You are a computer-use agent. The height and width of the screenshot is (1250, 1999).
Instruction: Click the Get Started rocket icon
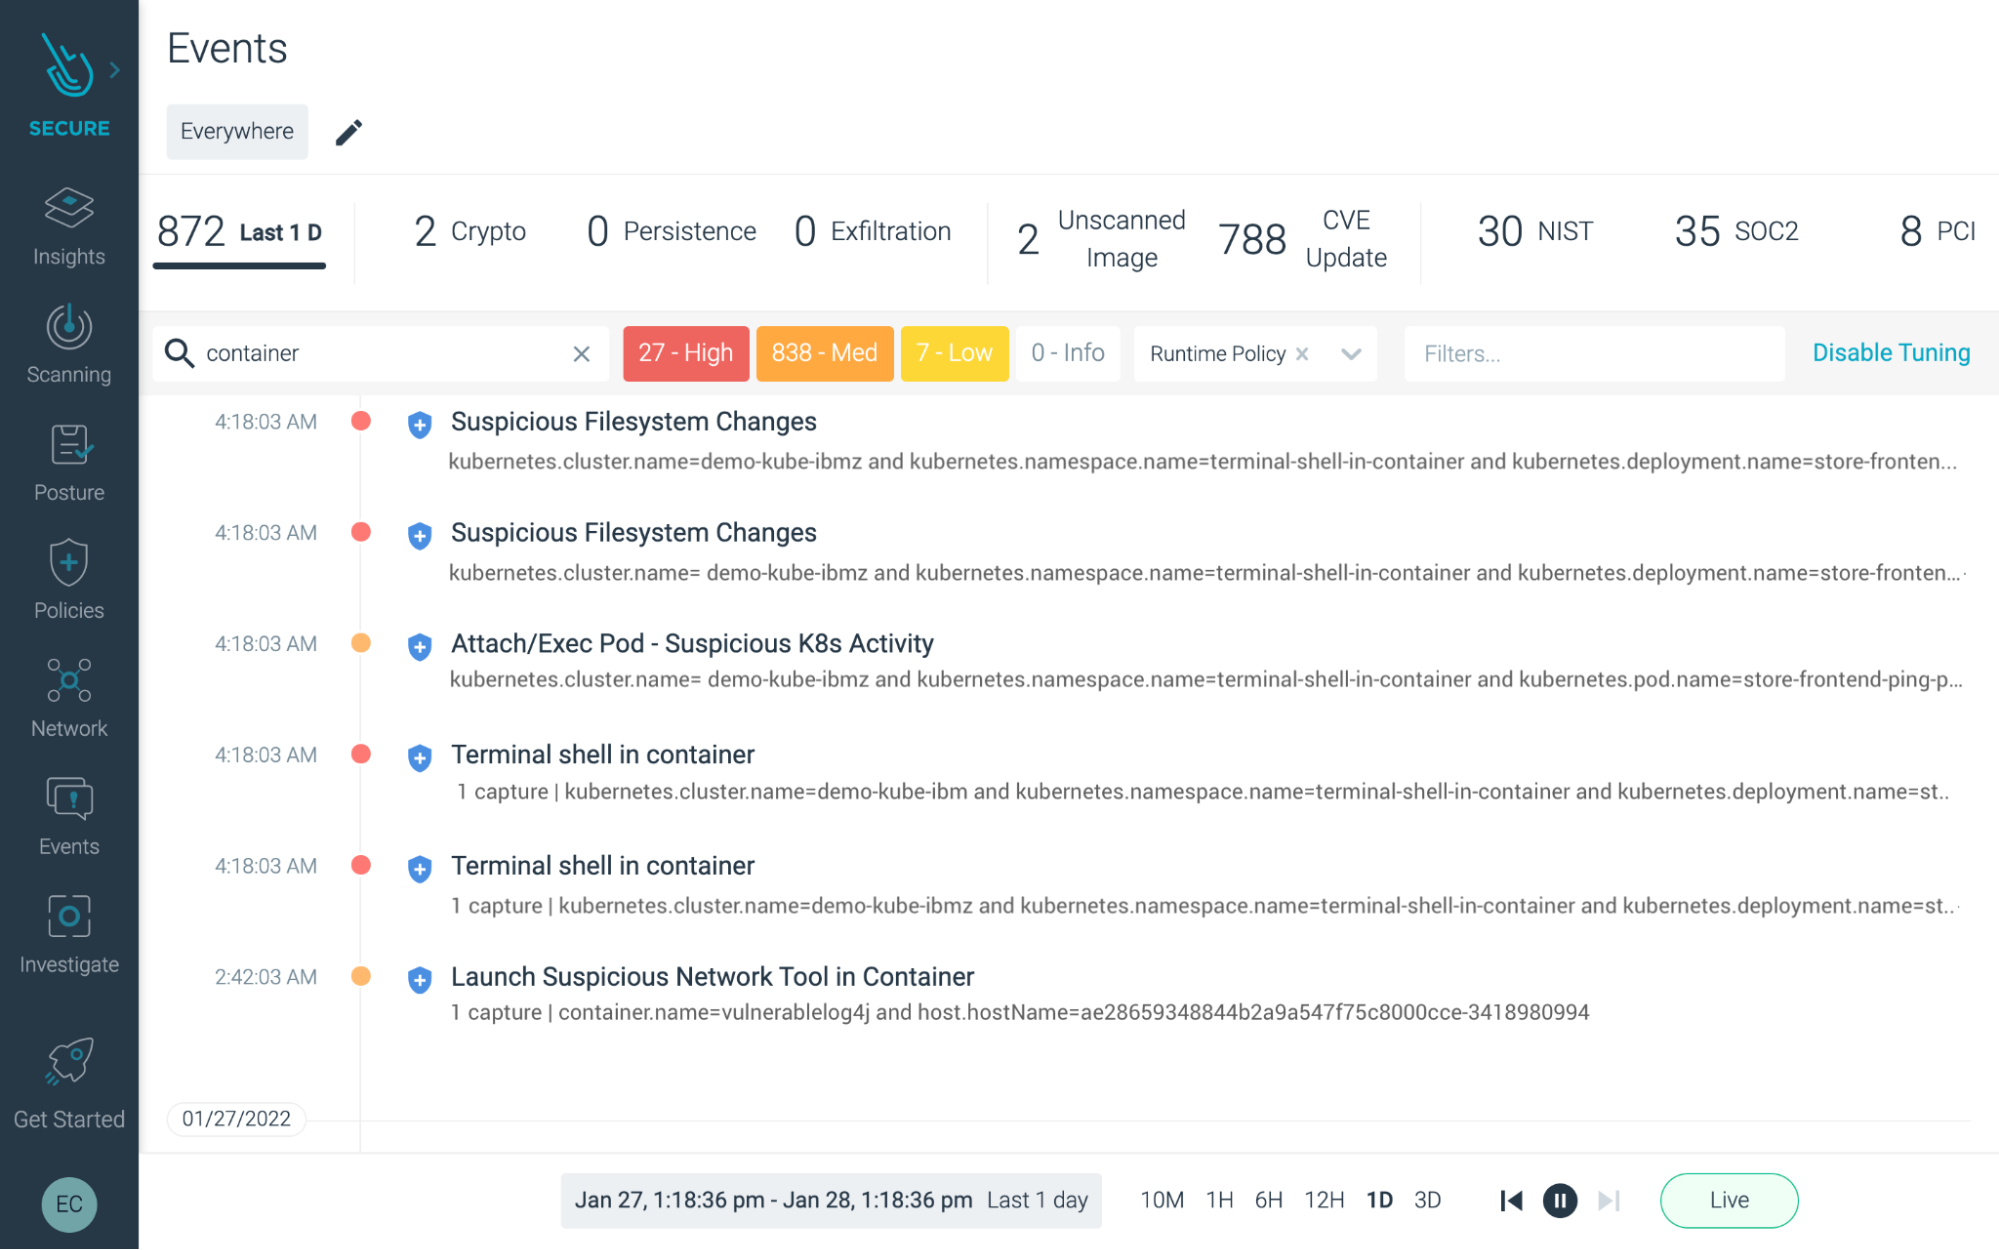tap(69, 1062)
